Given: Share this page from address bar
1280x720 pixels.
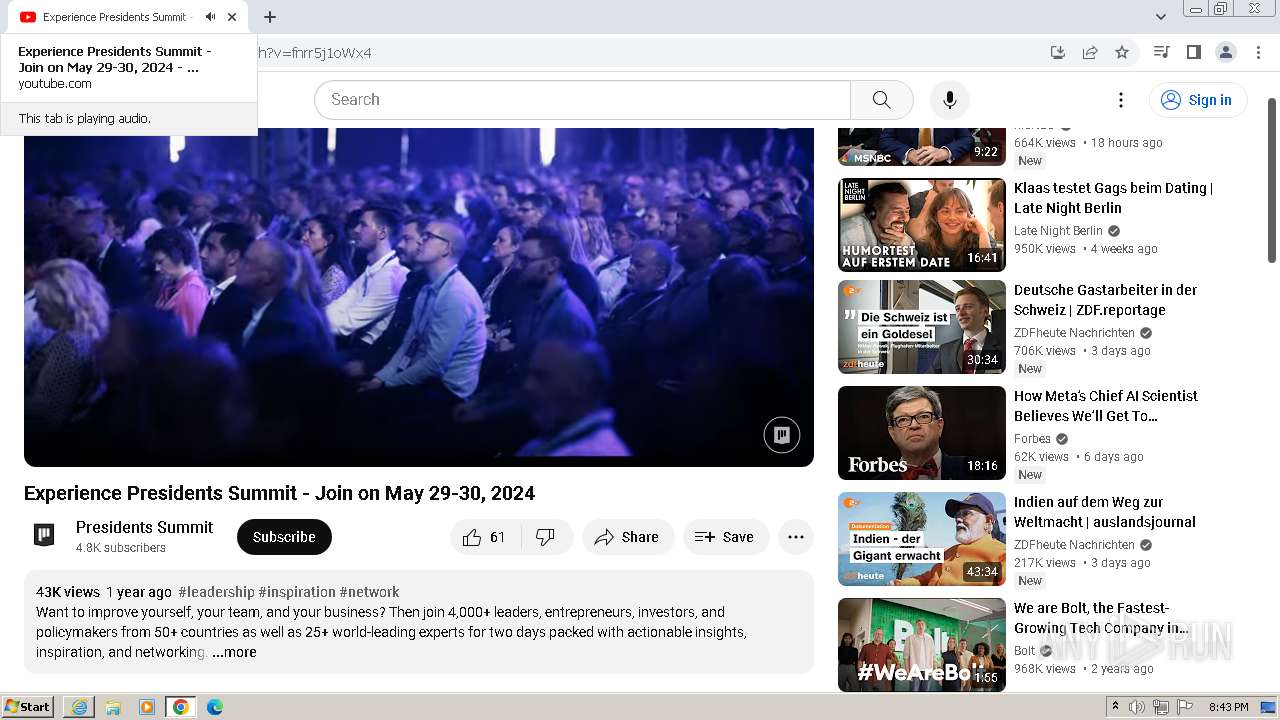Looking at the screenshot, I should coord(1090,52).
